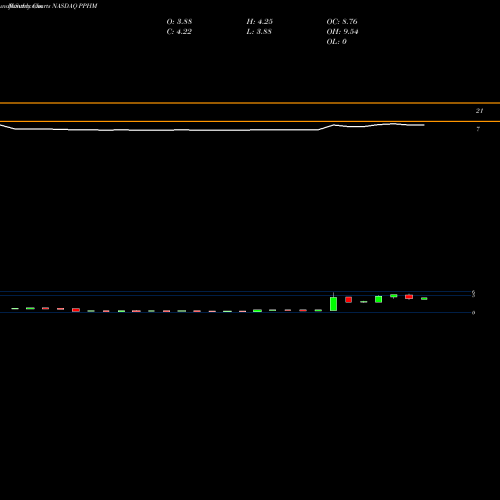The height and width of the screenshot is (500, 500).
Task: Select the high value H: 4.25
Action: (x=259, y=21)
